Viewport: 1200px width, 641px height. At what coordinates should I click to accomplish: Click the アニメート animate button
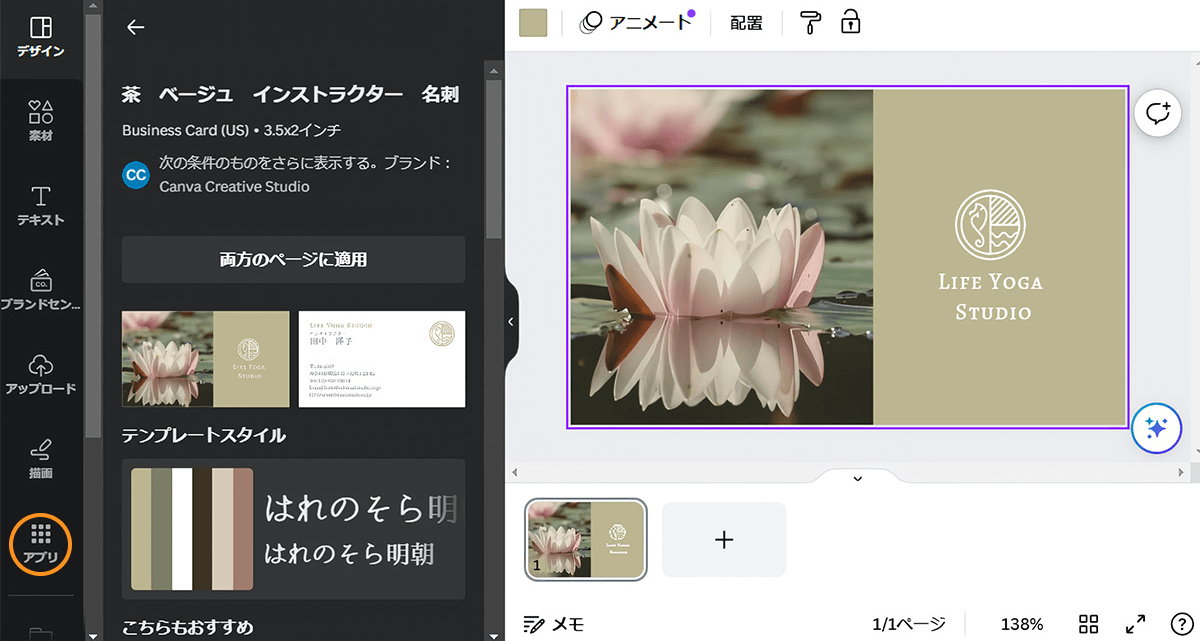[x=637, y=23]
